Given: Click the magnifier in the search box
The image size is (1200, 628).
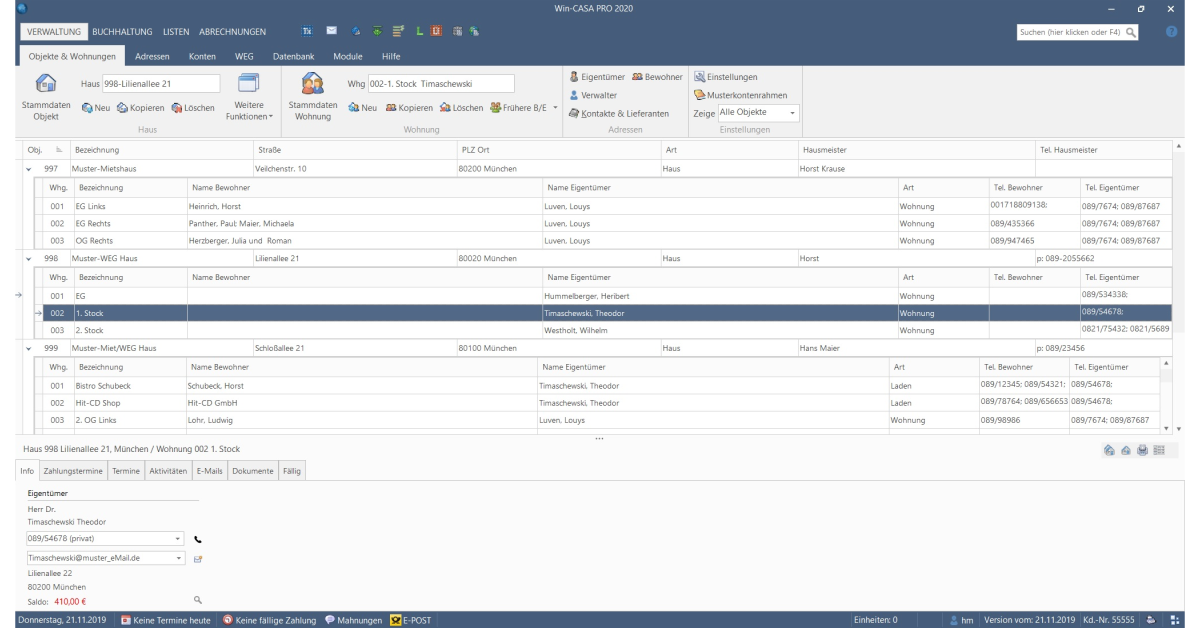Looking at the screenshot, I should pos(1131,33).
